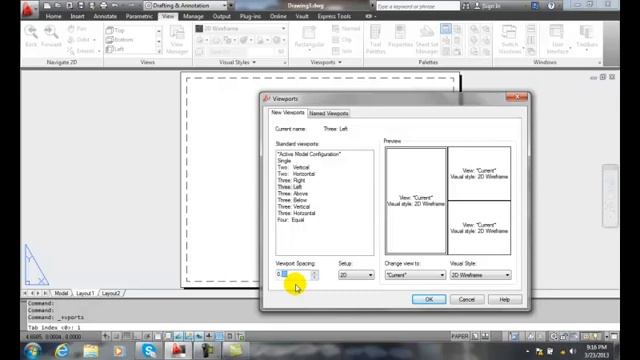Open the Properties palette

pos(400,37)
